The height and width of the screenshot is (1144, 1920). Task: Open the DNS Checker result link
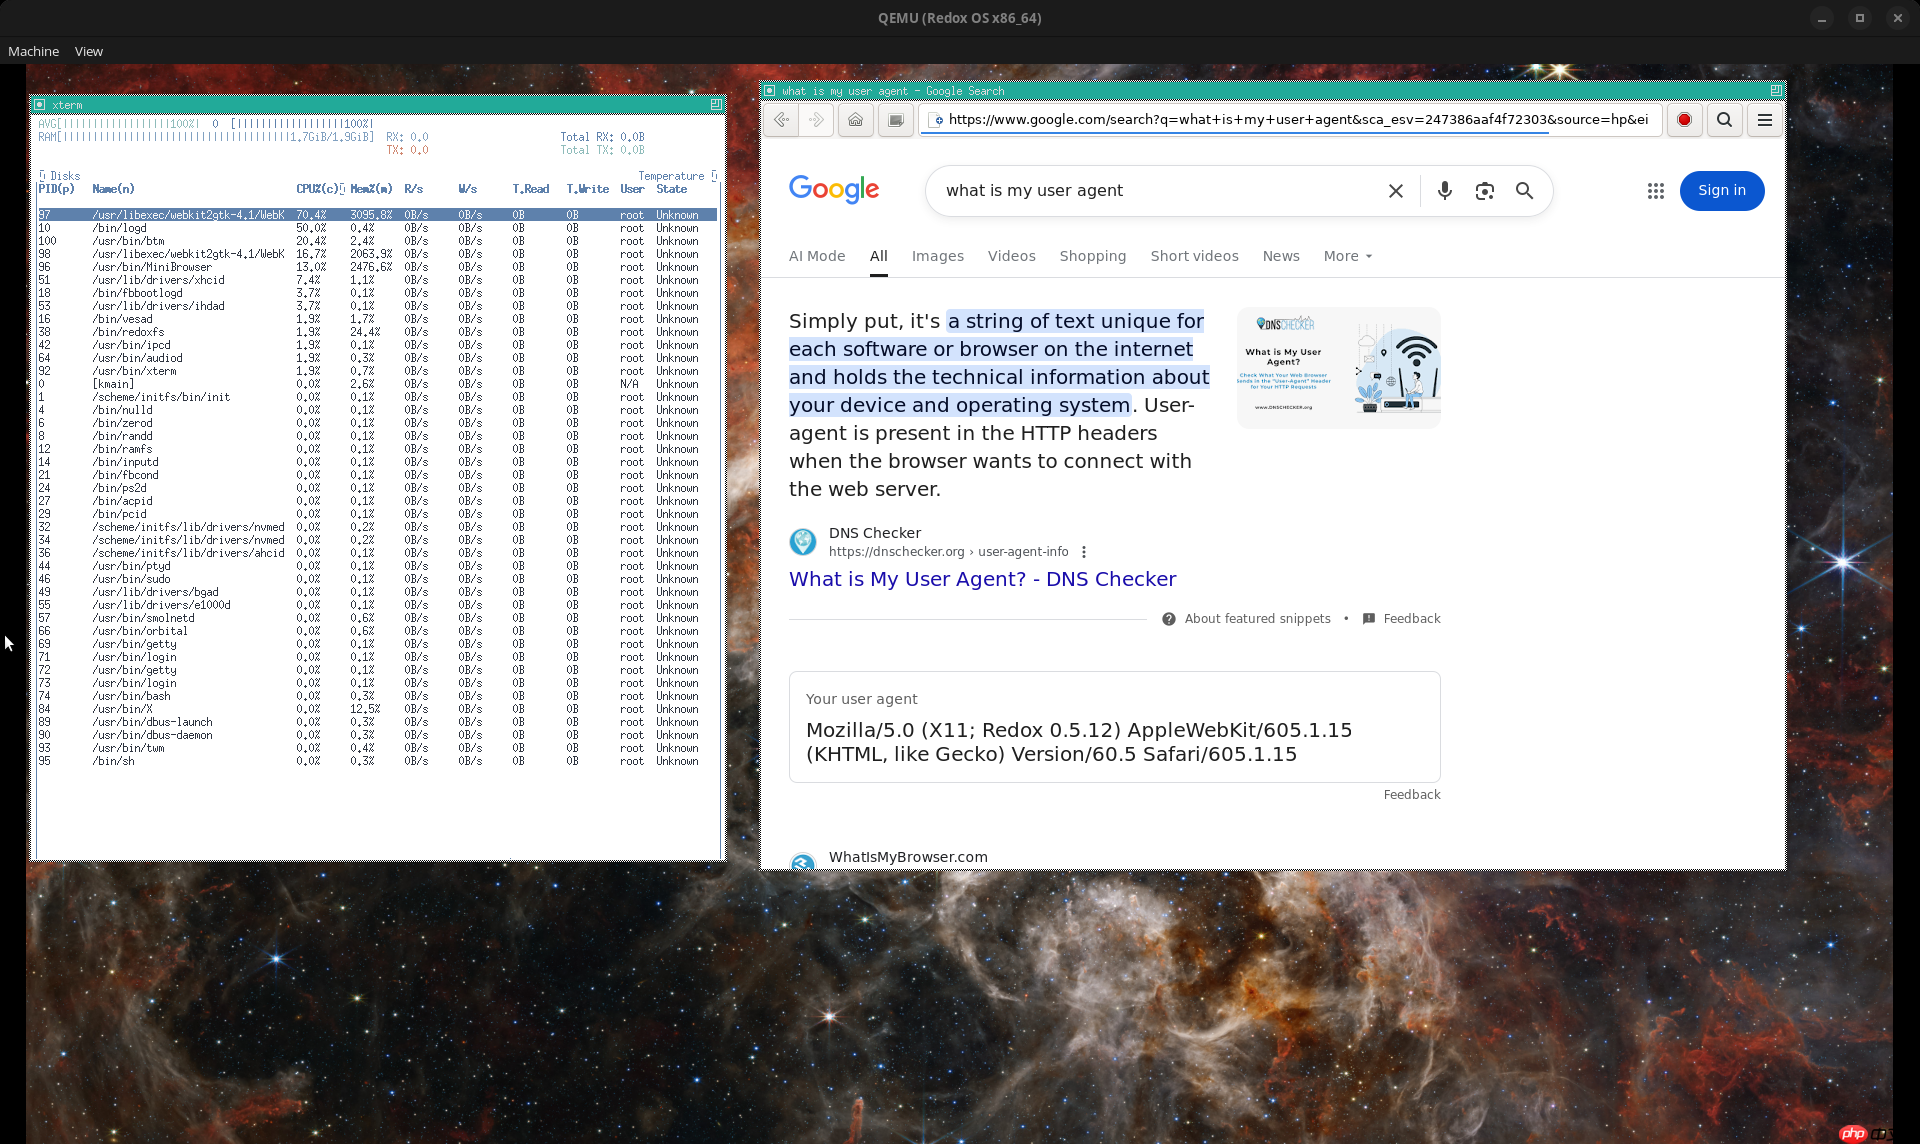982,579
